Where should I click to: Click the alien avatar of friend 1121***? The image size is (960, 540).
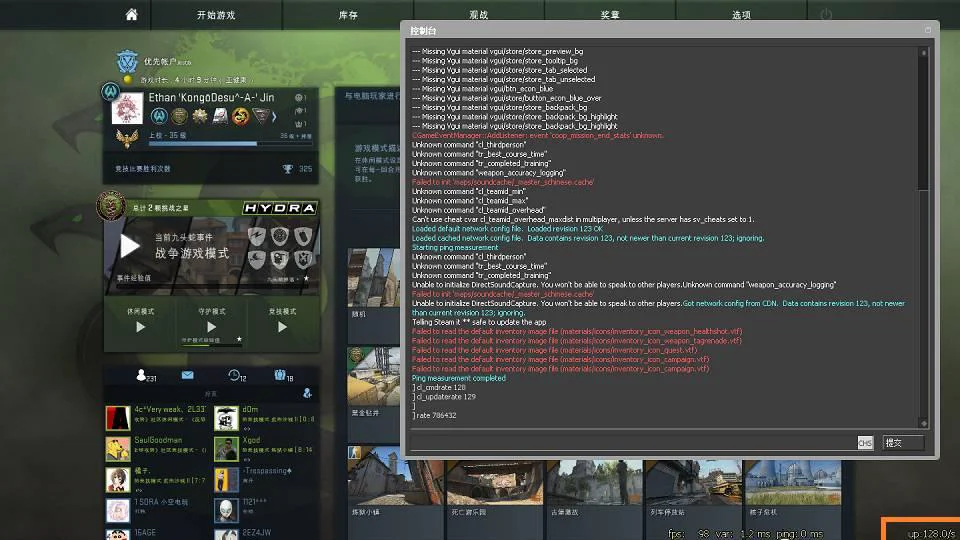(226, 511)
